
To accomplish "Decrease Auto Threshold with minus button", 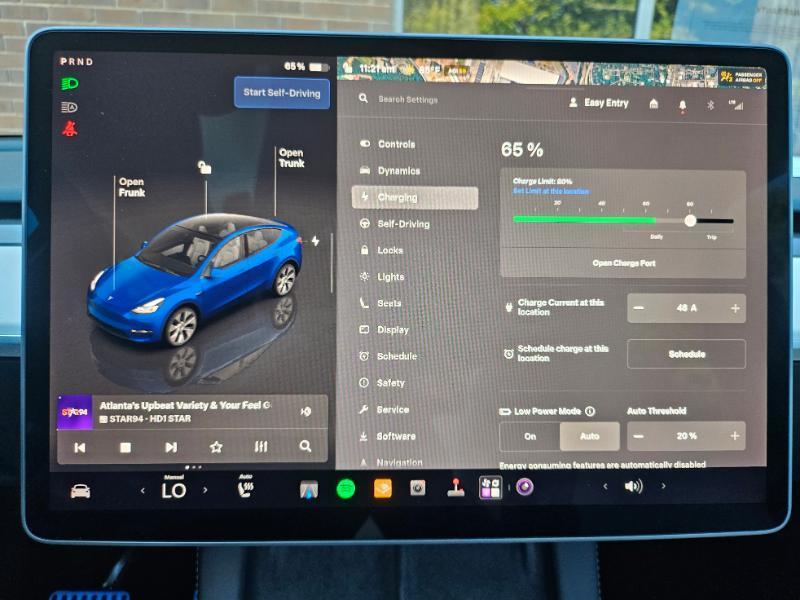I will point(638,436).
